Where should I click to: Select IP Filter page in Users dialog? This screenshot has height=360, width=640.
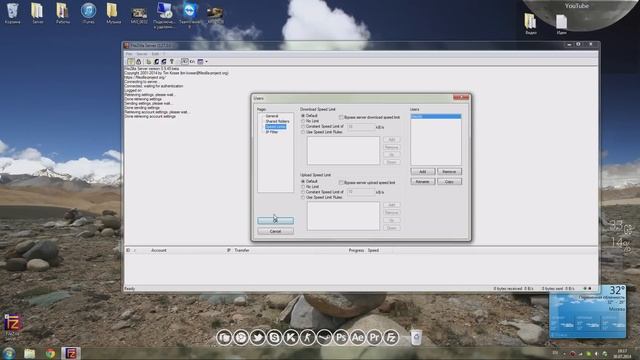coord(272,132)
